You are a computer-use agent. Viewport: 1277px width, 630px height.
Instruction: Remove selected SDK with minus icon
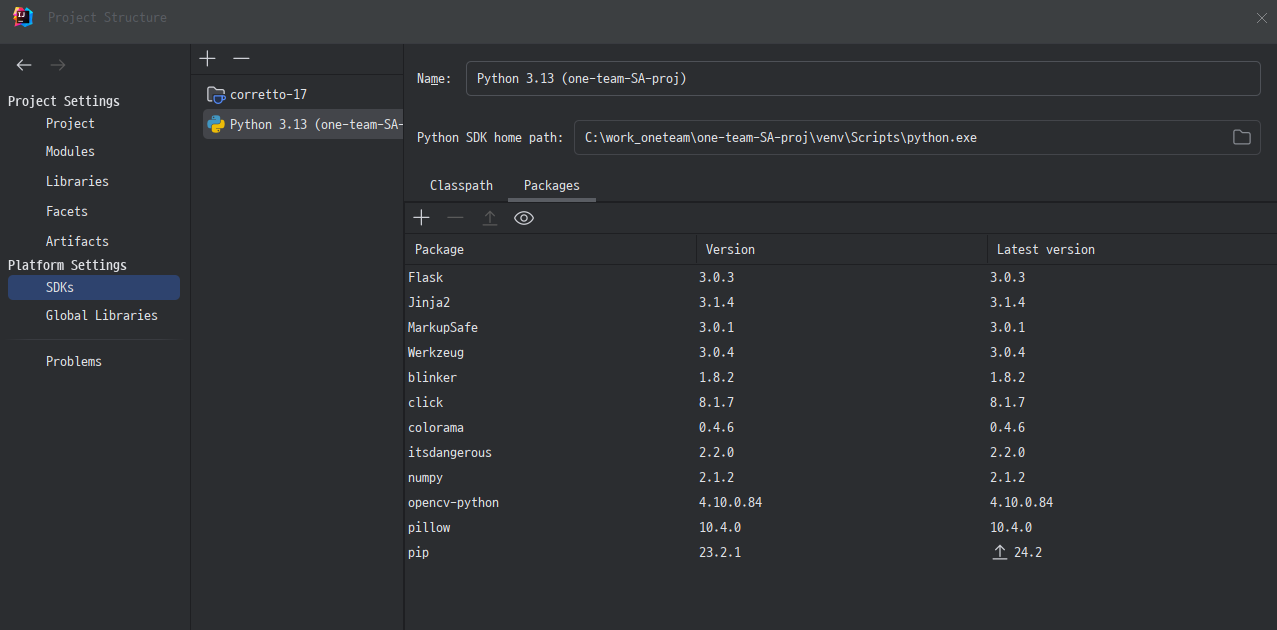[x=241, y=58]
